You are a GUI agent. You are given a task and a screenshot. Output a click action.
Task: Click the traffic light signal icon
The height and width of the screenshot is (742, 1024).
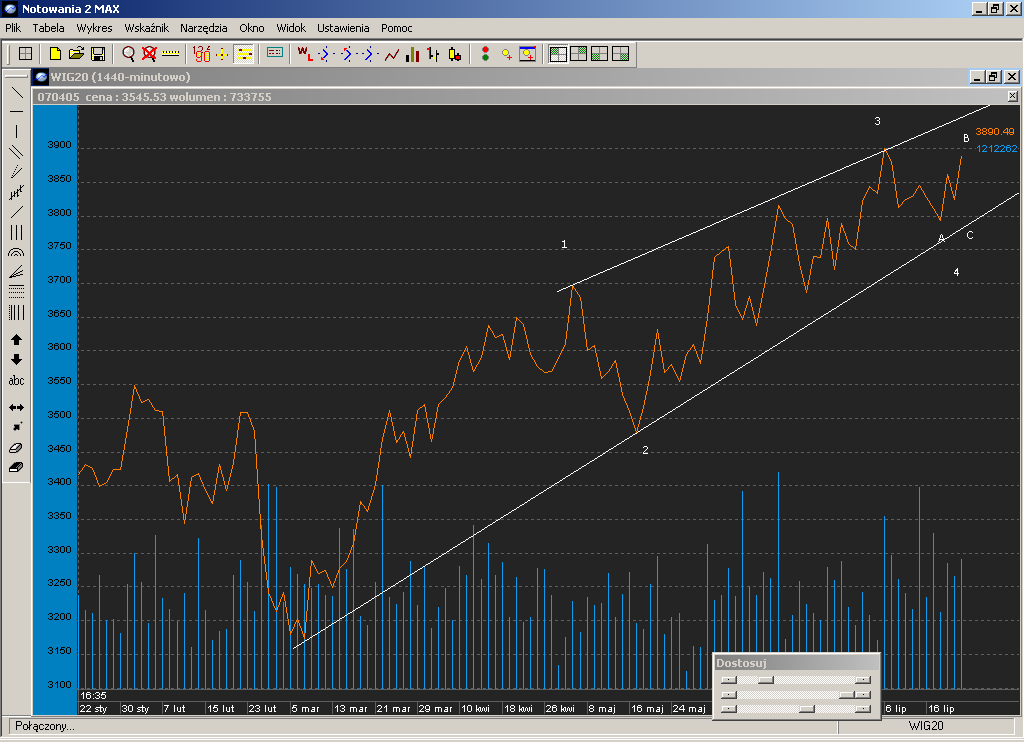485,54
